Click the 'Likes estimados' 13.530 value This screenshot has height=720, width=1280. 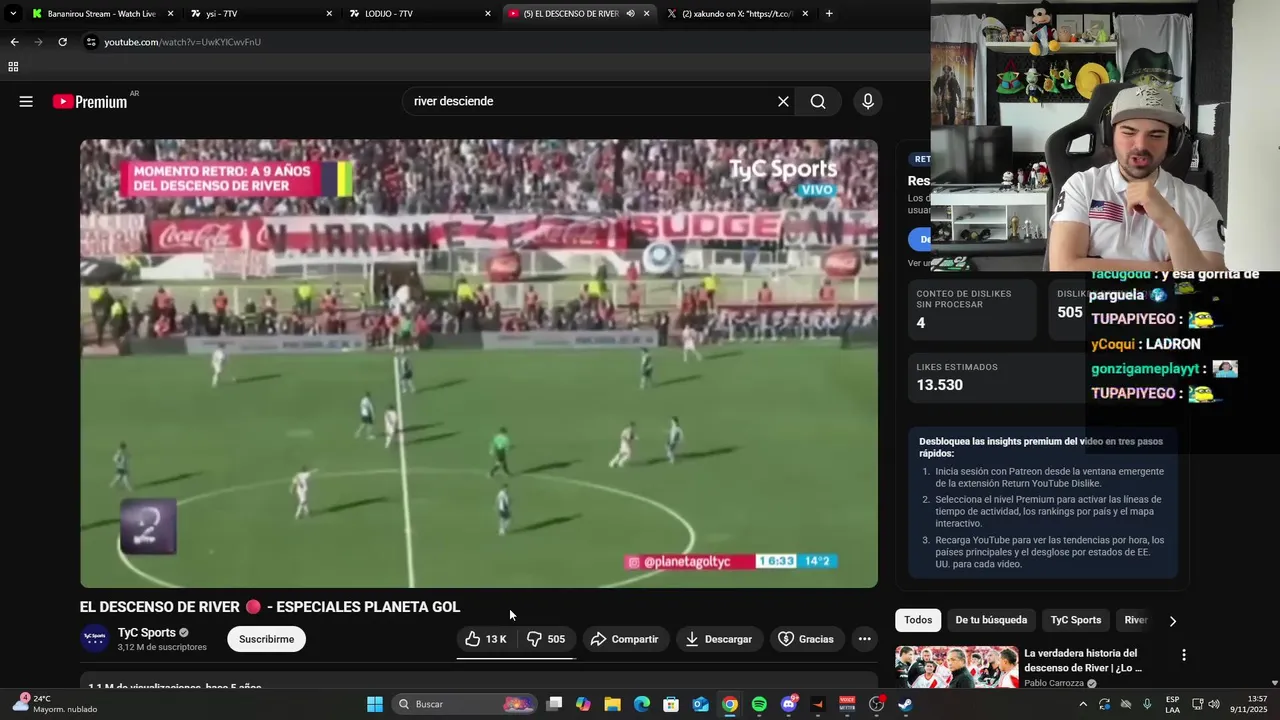pyautogui.click(x=940, y=385)
